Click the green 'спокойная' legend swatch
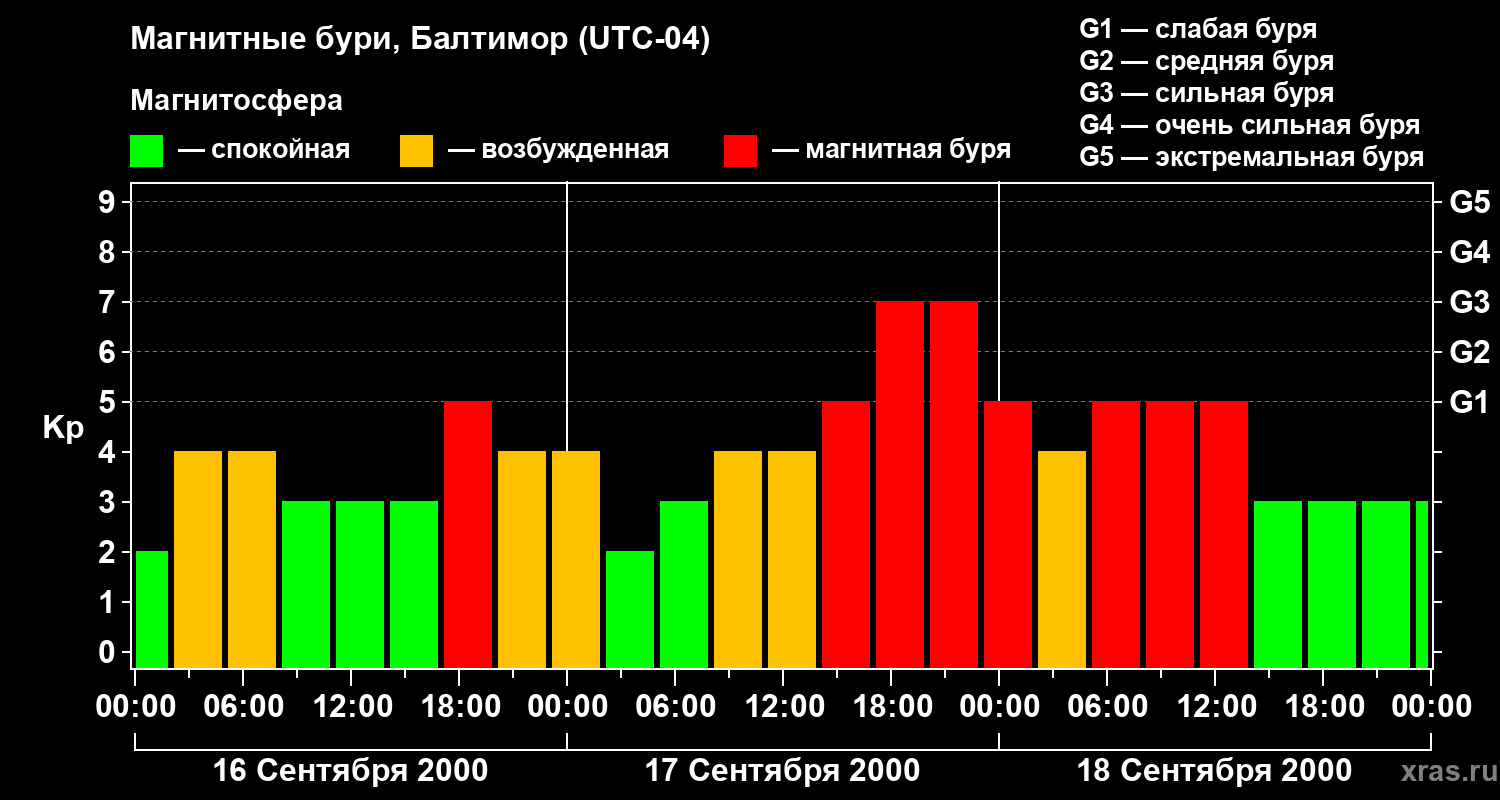The width and height of the screenshot is (1500, 800). pyautogui.click(x=146, y=151)
